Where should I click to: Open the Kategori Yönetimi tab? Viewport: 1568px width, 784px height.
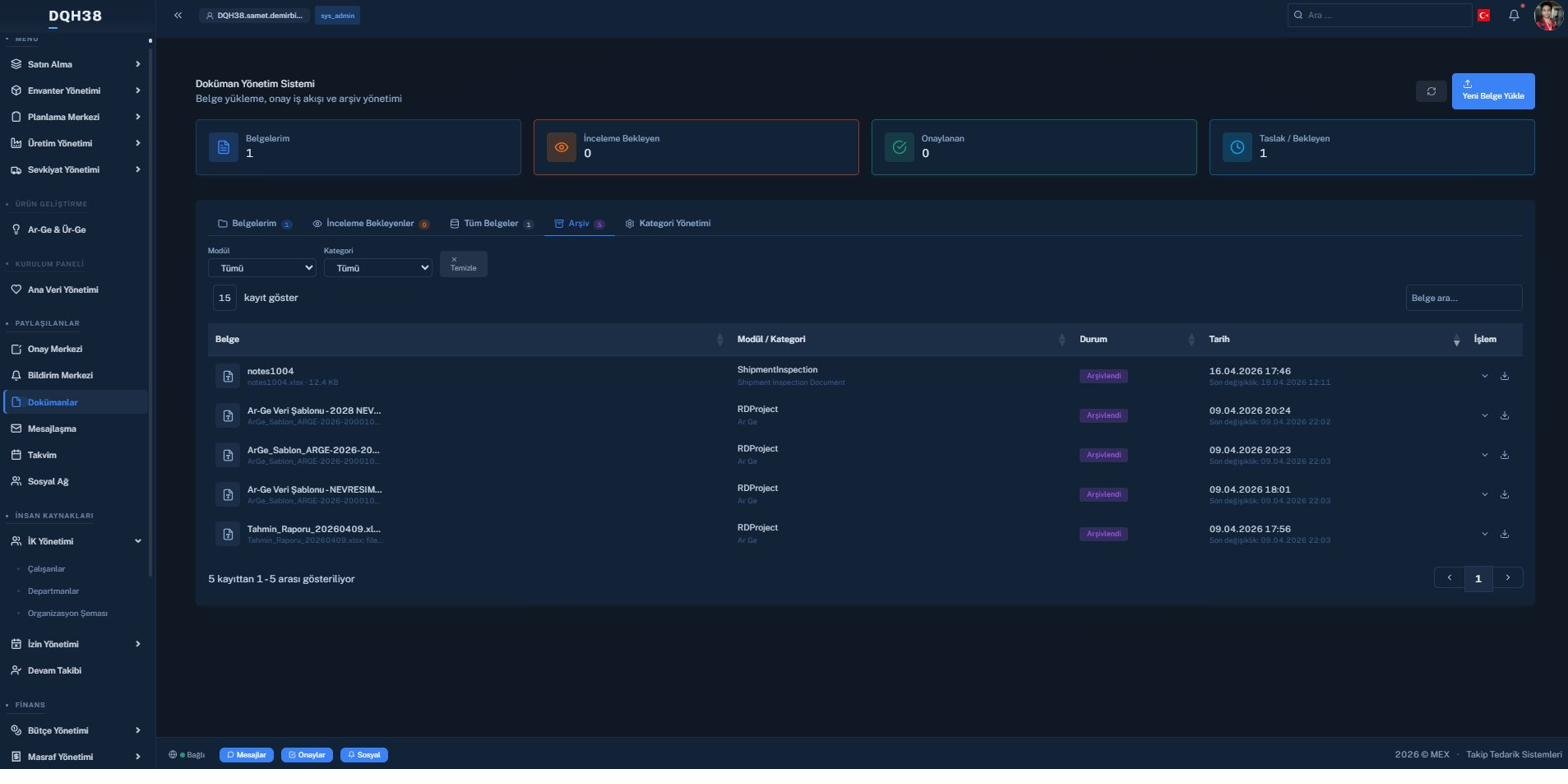point(667,224)
